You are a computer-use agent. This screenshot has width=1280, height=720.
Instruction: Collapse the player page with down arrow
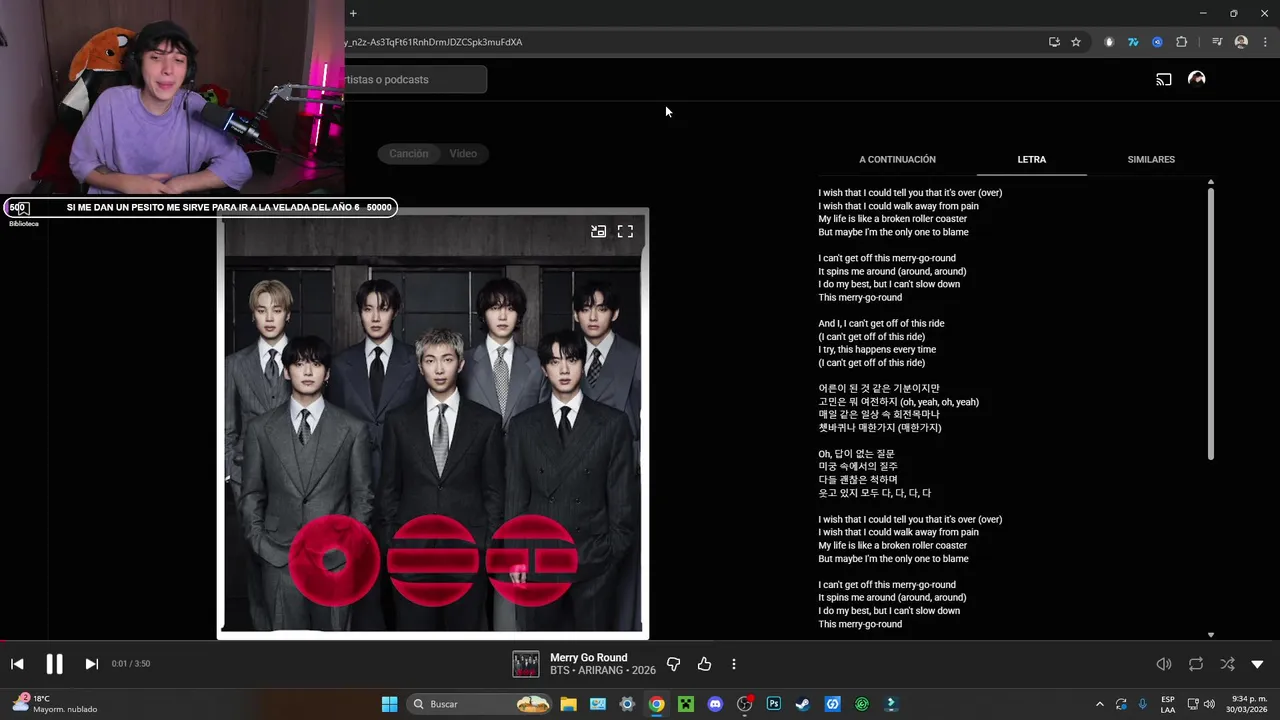[1258, 664]
